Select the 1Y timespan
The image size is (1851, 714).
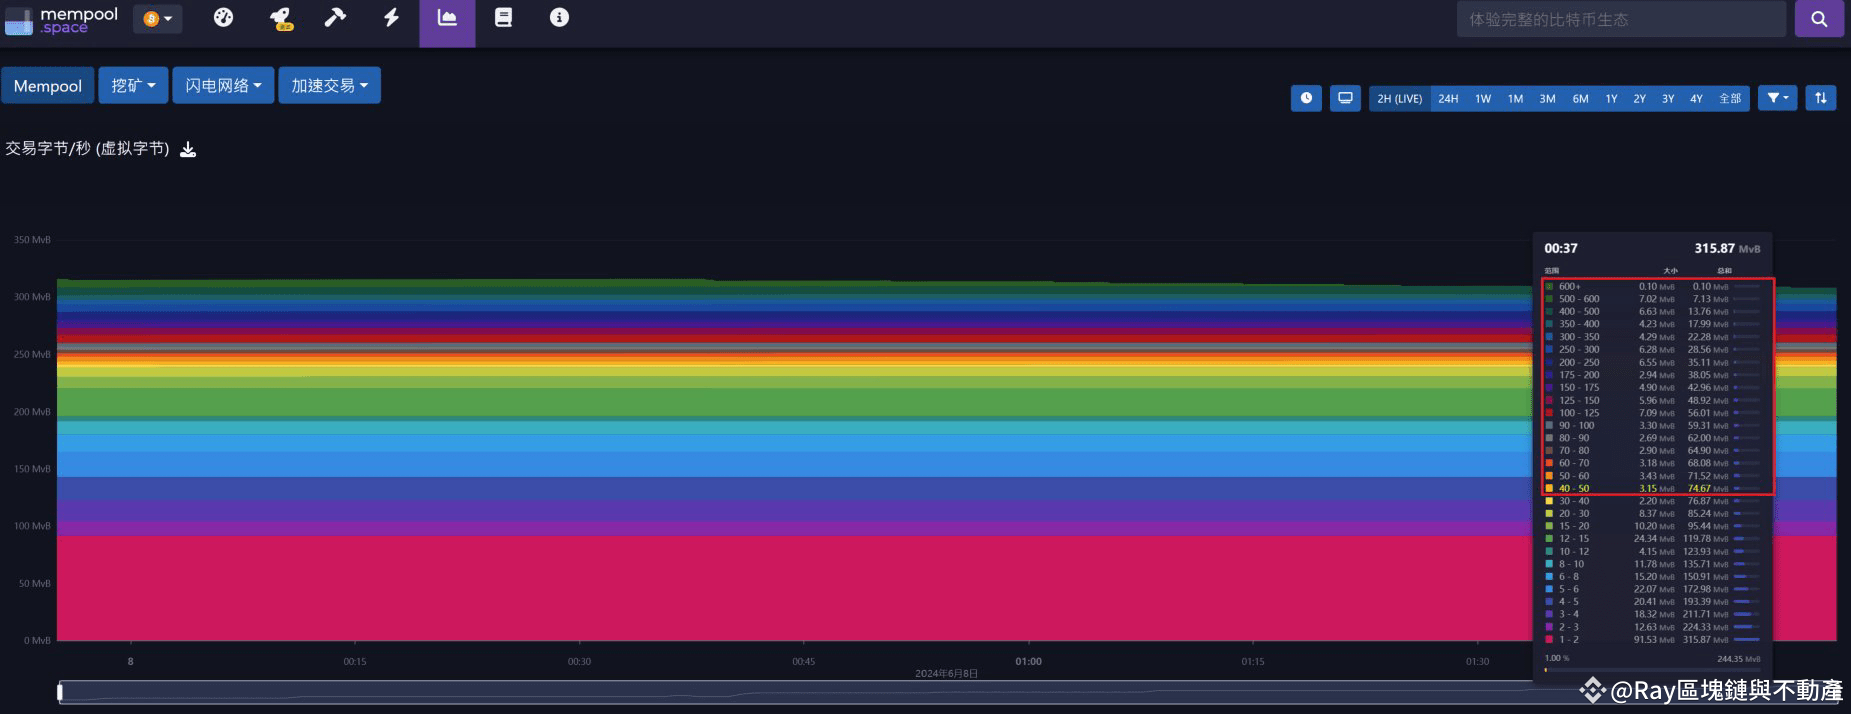pos(1611,98)
